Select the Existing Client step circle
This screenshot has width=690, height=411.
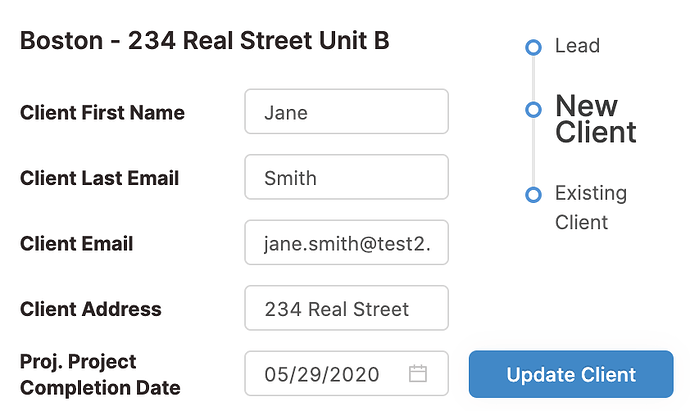[533, 194]
